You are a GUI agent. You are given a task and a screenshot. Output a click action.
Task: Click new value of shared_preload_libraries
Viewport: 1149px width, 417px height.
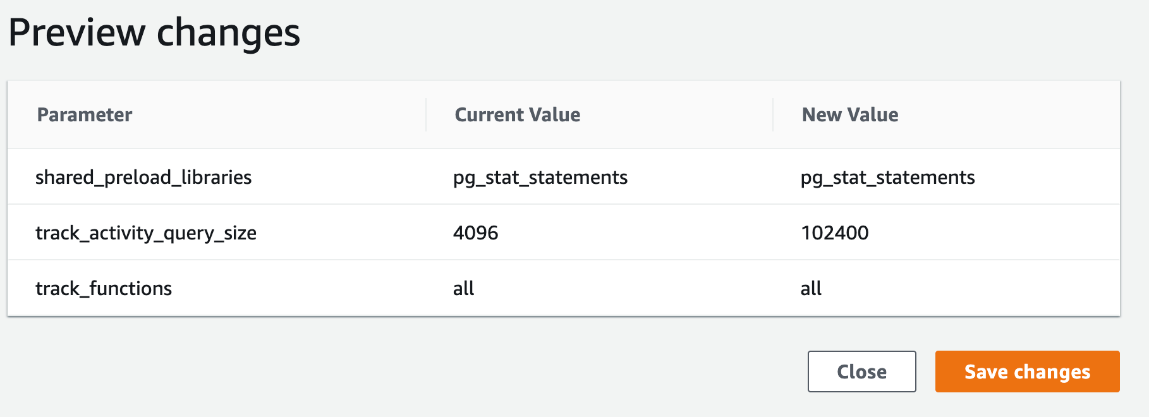click(888, 178)
